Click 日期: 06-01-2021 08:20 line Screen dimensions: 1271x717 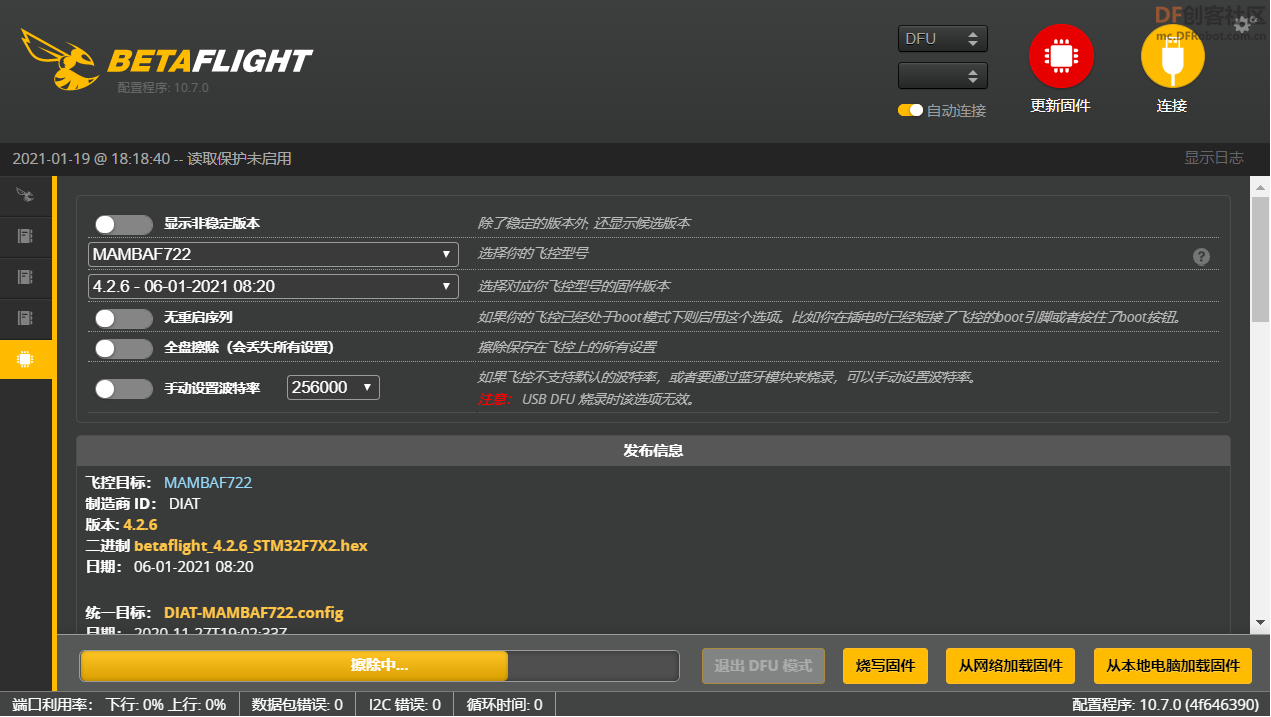click(x=170, y=567)
